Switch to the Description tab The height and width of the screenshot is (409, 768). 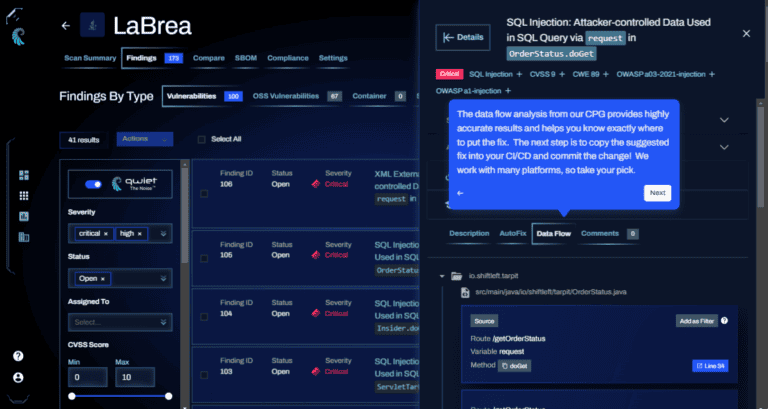tap(469, 234)
